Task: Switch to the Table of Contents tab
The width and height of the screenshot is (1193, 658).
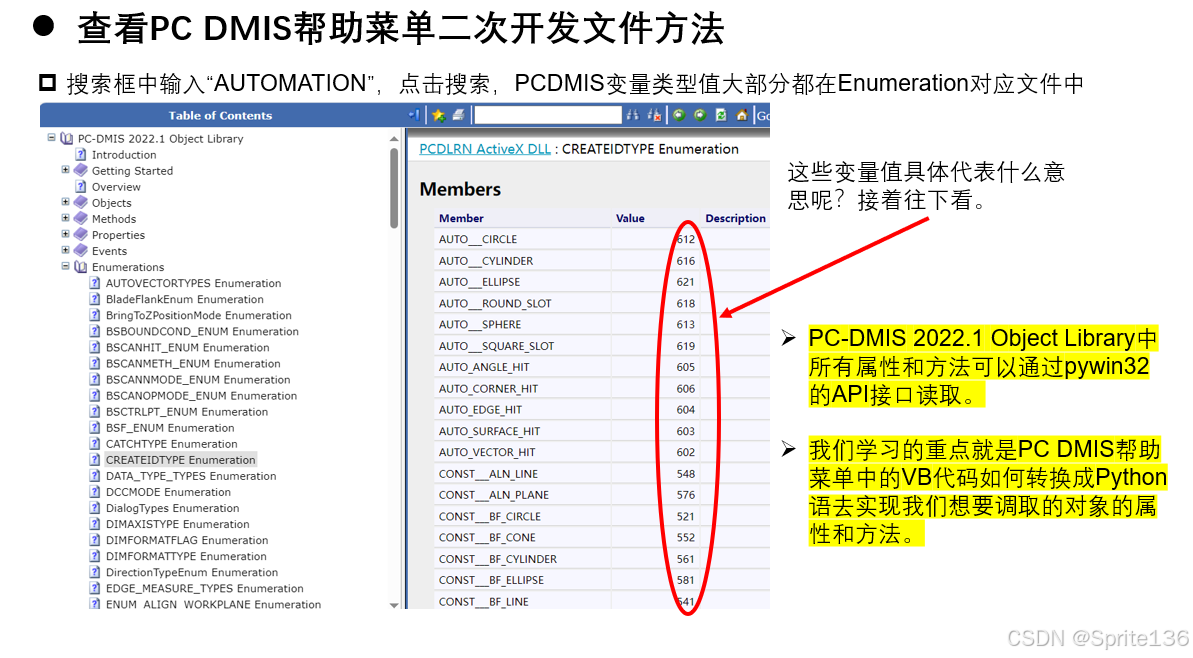Action: 220,114
